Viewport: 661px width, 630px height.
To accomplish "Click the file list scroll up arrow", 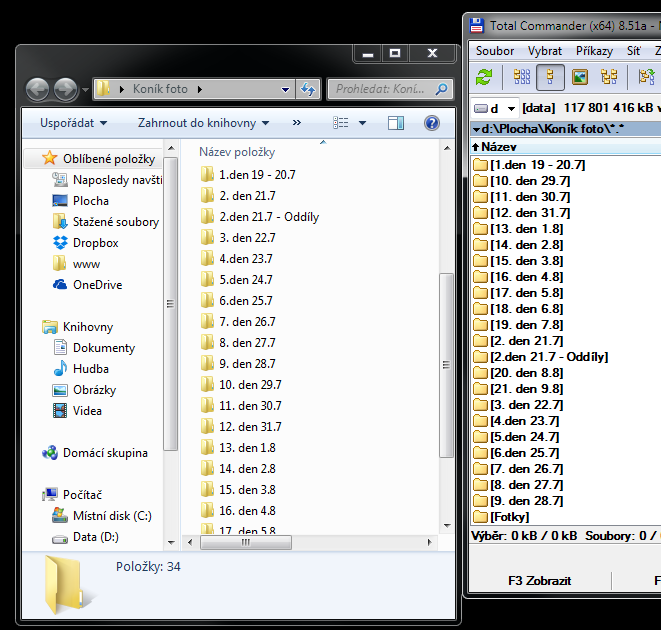I will coord(447,148).
